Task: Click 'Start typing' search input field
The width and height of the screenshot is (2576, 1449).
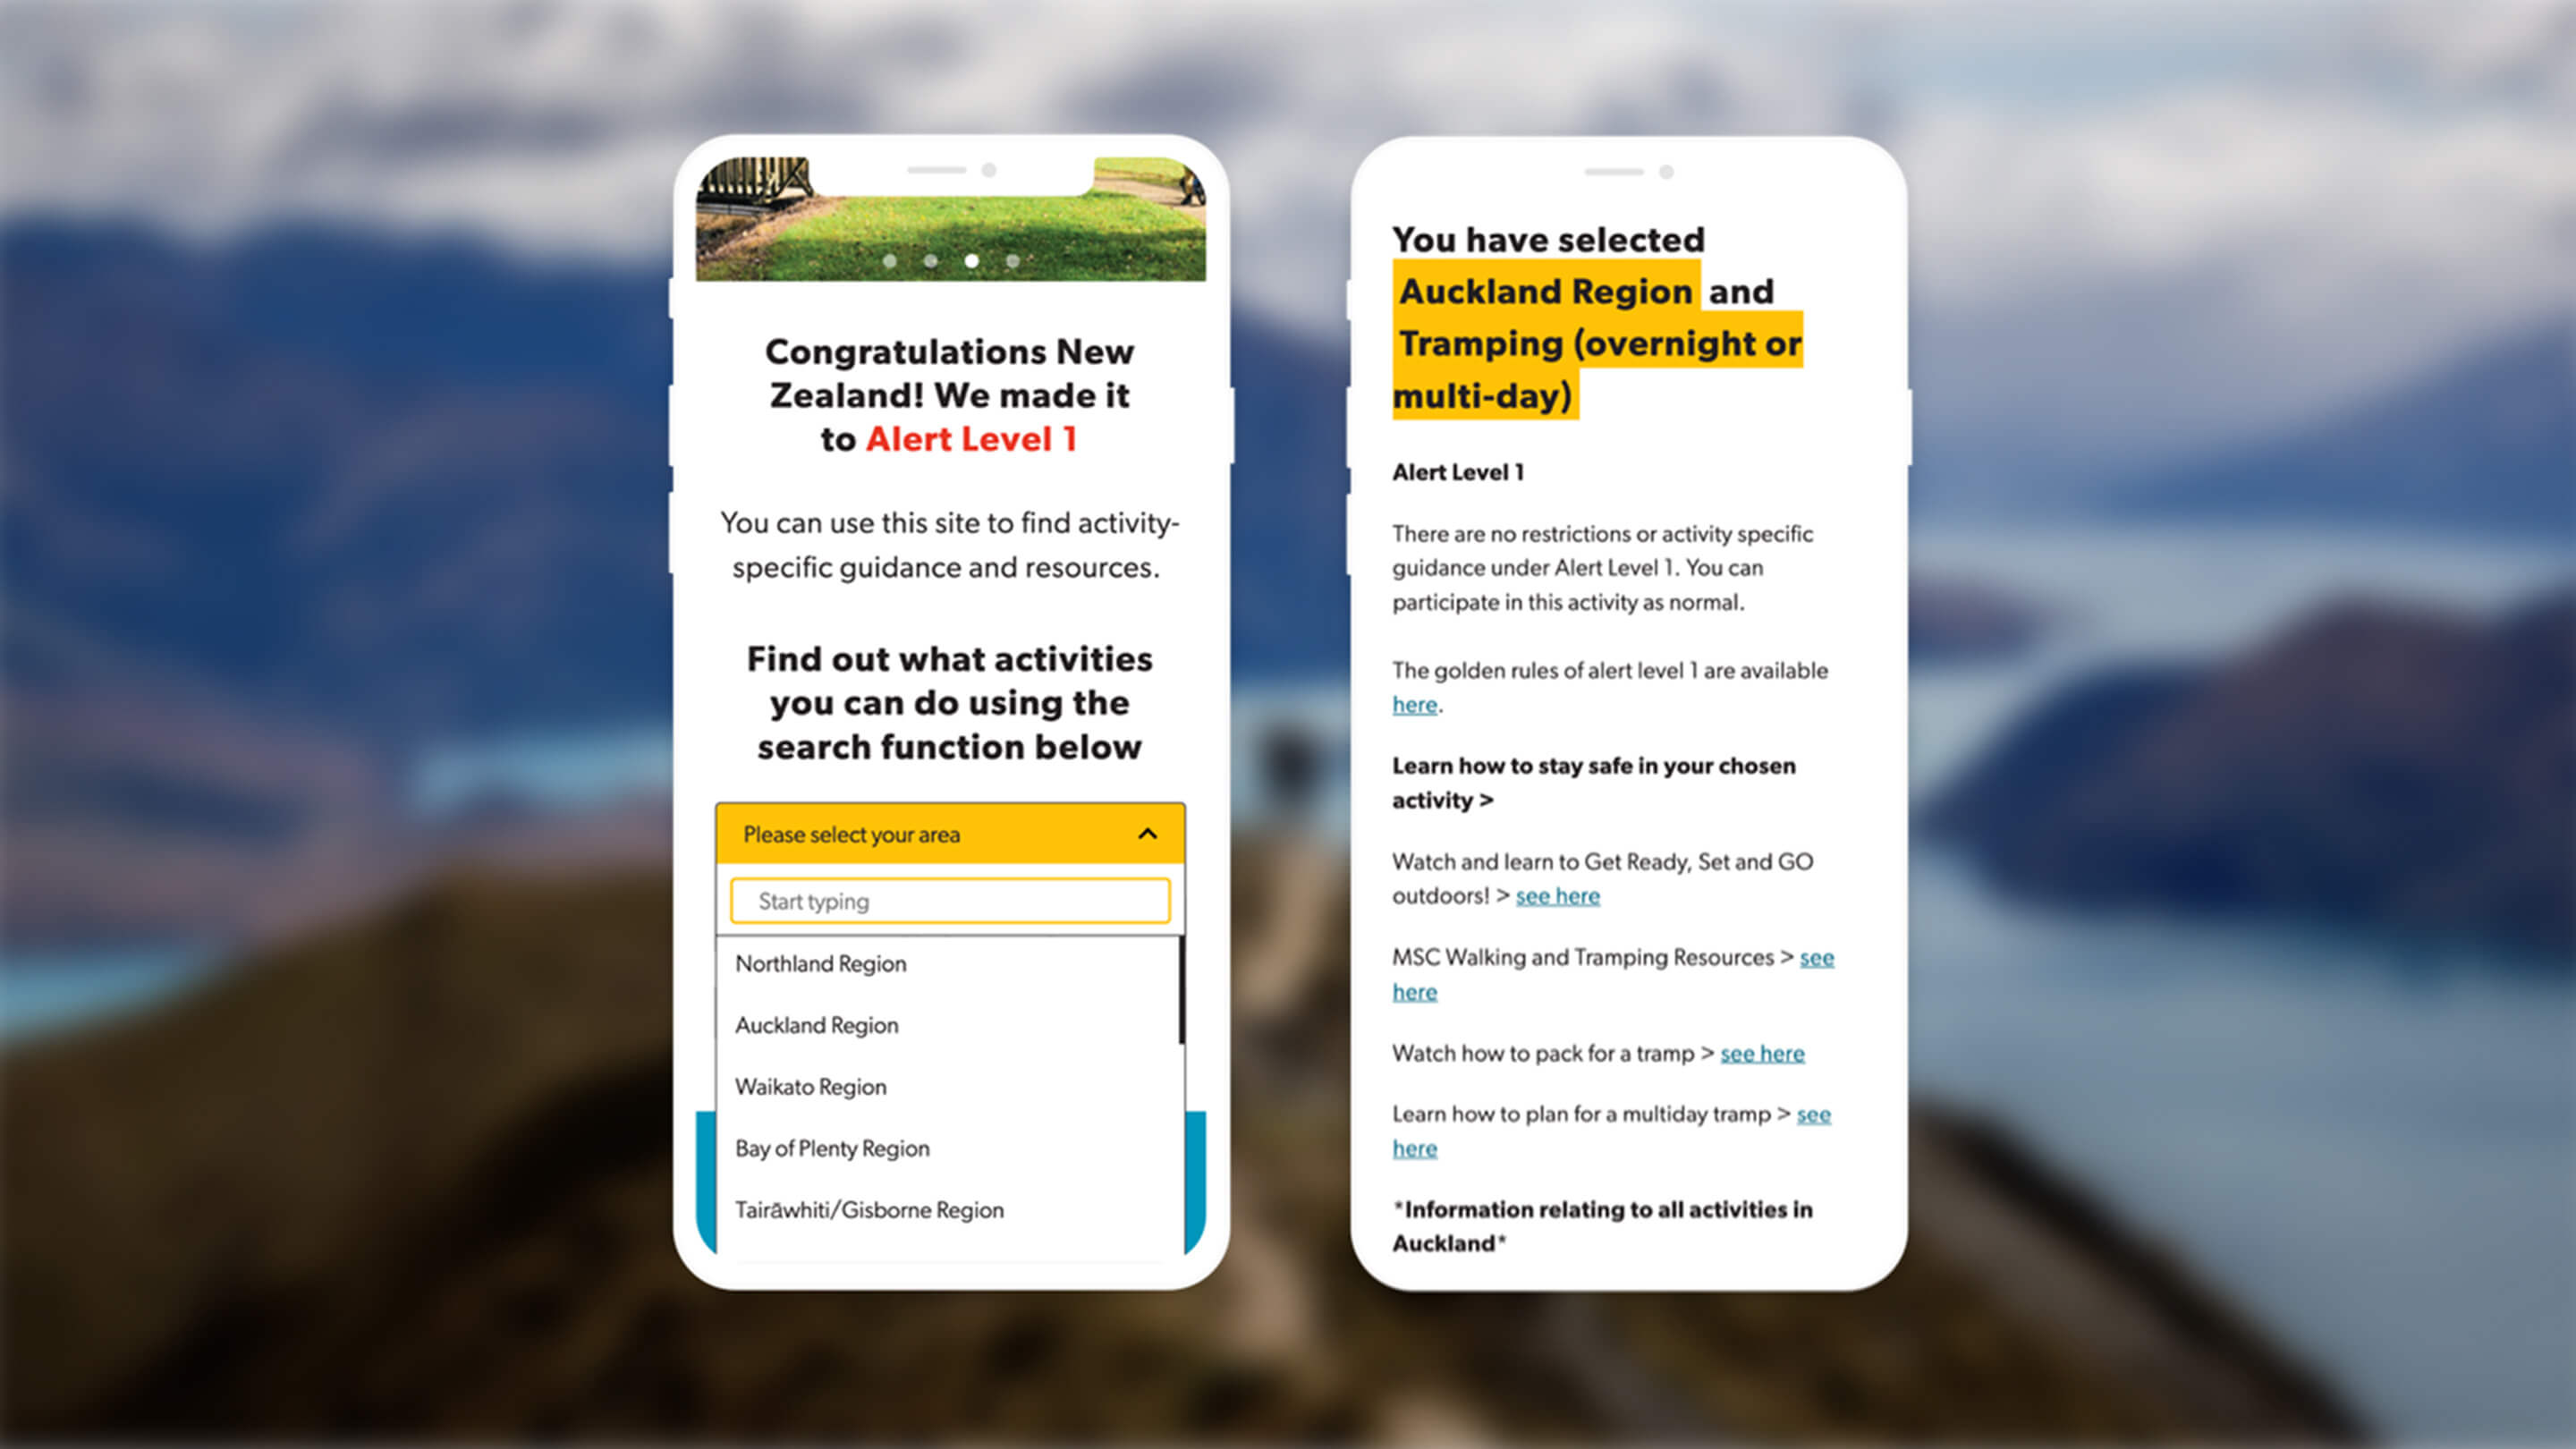Action: click(948, 901)
